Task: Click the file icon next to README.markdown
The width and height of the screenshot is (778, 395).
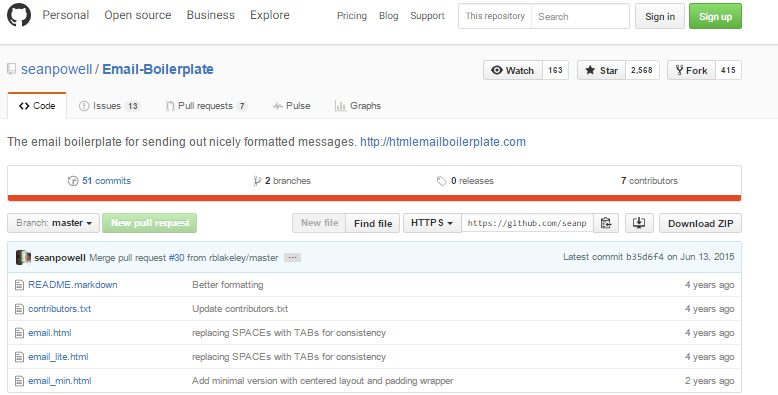Action: [x=19, y=285]
